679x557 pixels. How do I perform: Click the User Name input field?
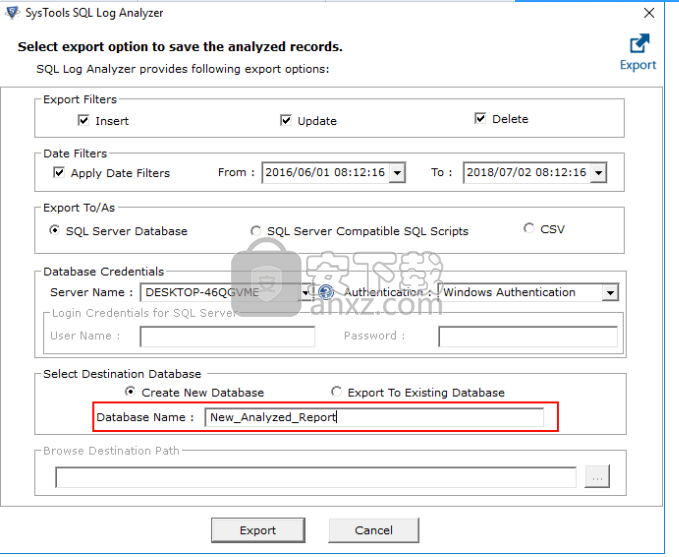coord(227,337)
